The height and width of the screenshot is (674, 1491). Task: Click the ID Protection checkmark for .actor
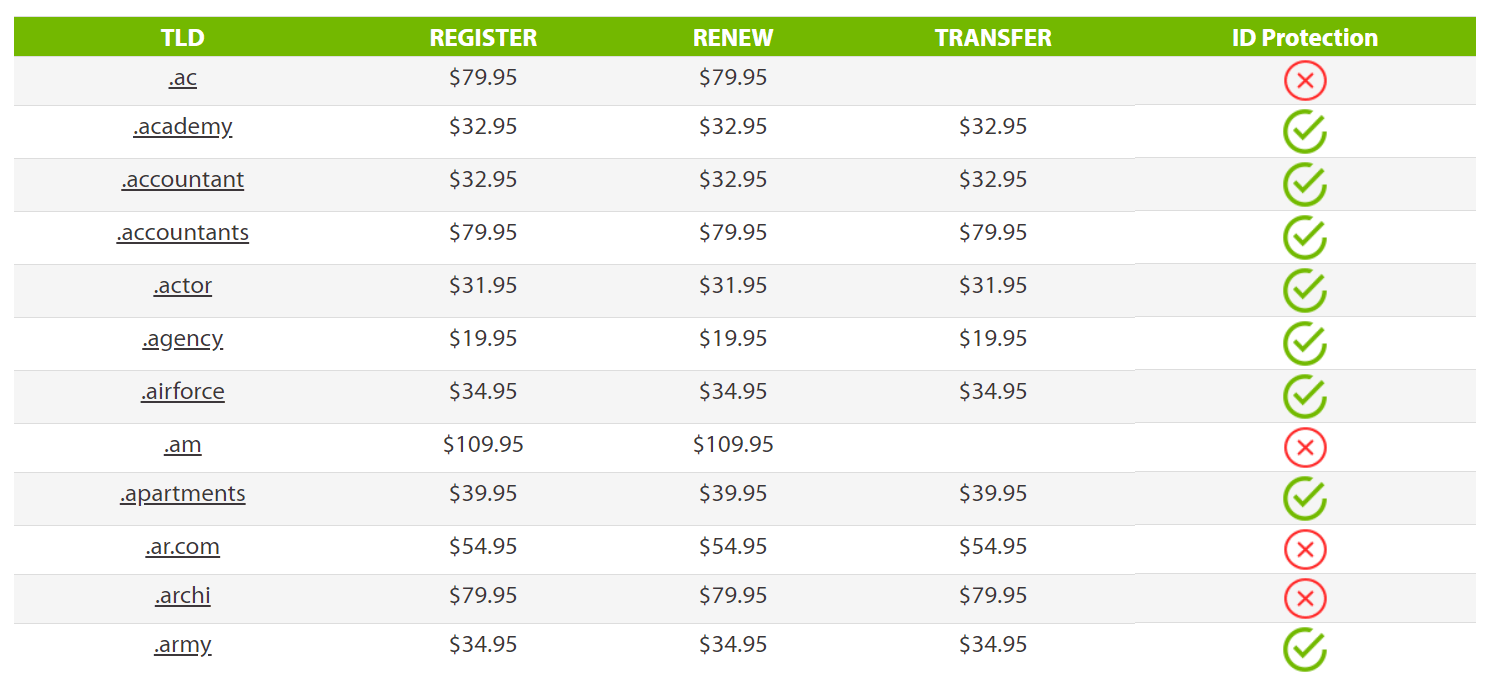1304,291
